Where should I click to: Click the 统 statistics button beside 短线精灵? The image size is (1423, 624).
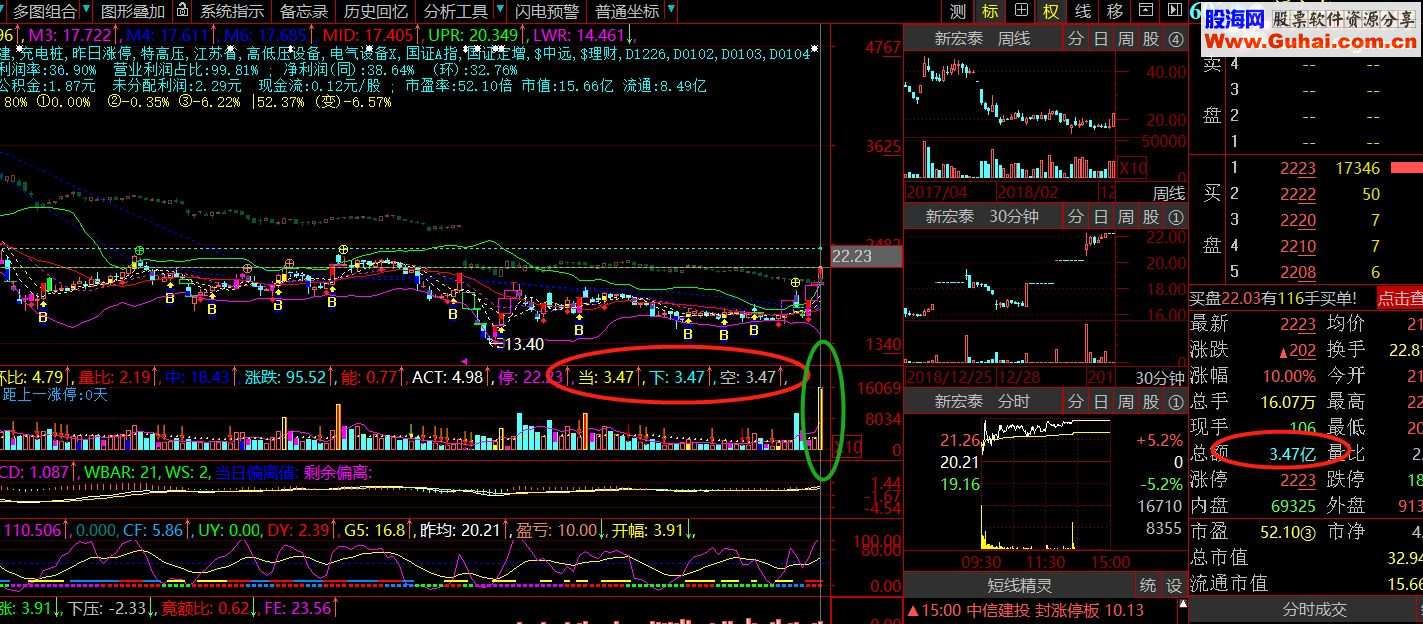[x=1149, y=585]
